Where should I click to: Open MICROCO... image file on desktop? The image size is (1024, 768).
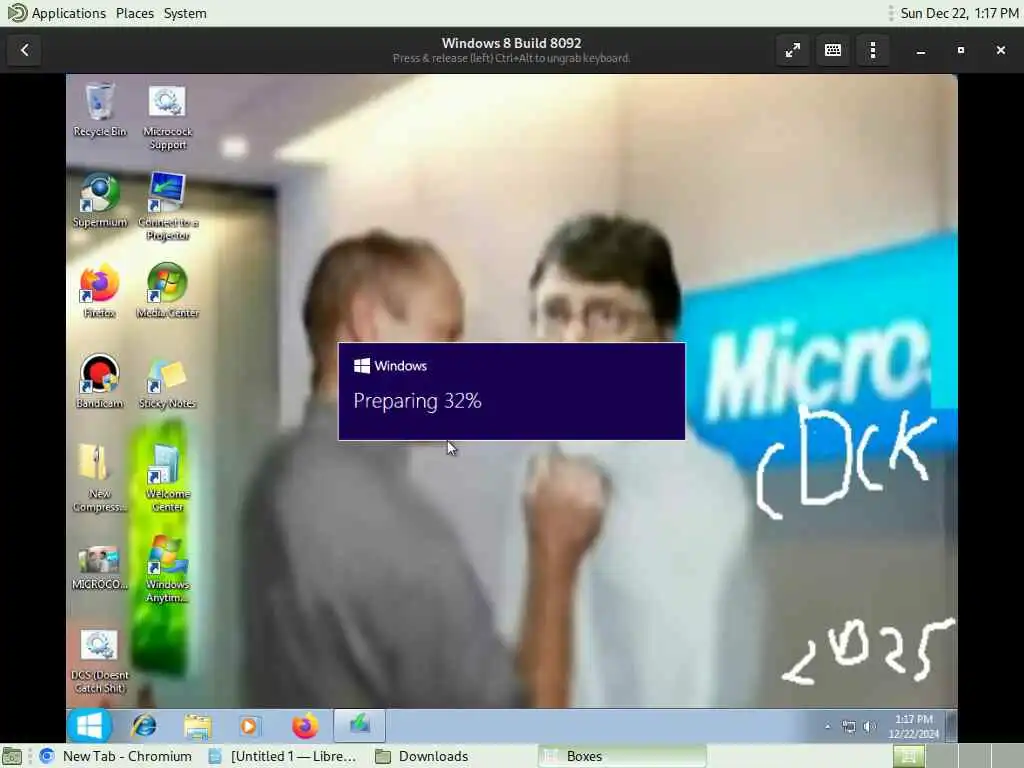(x=99, y=568)
